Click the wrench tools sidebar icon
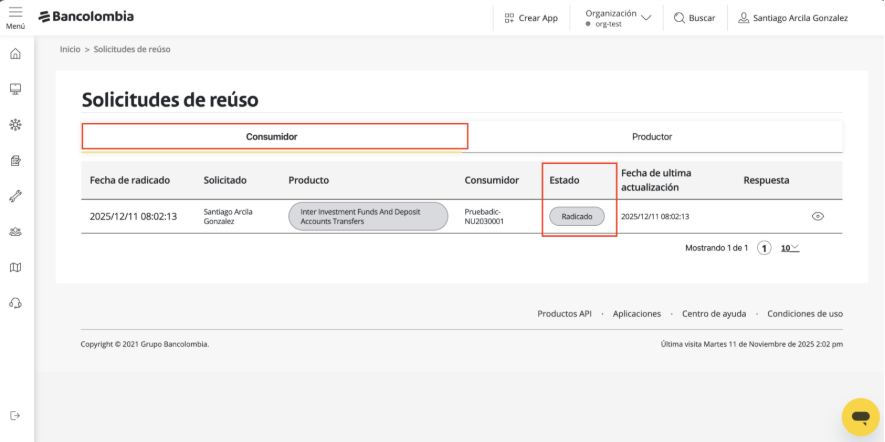Screen dimensions: 885x442 [x=15, y=196]
